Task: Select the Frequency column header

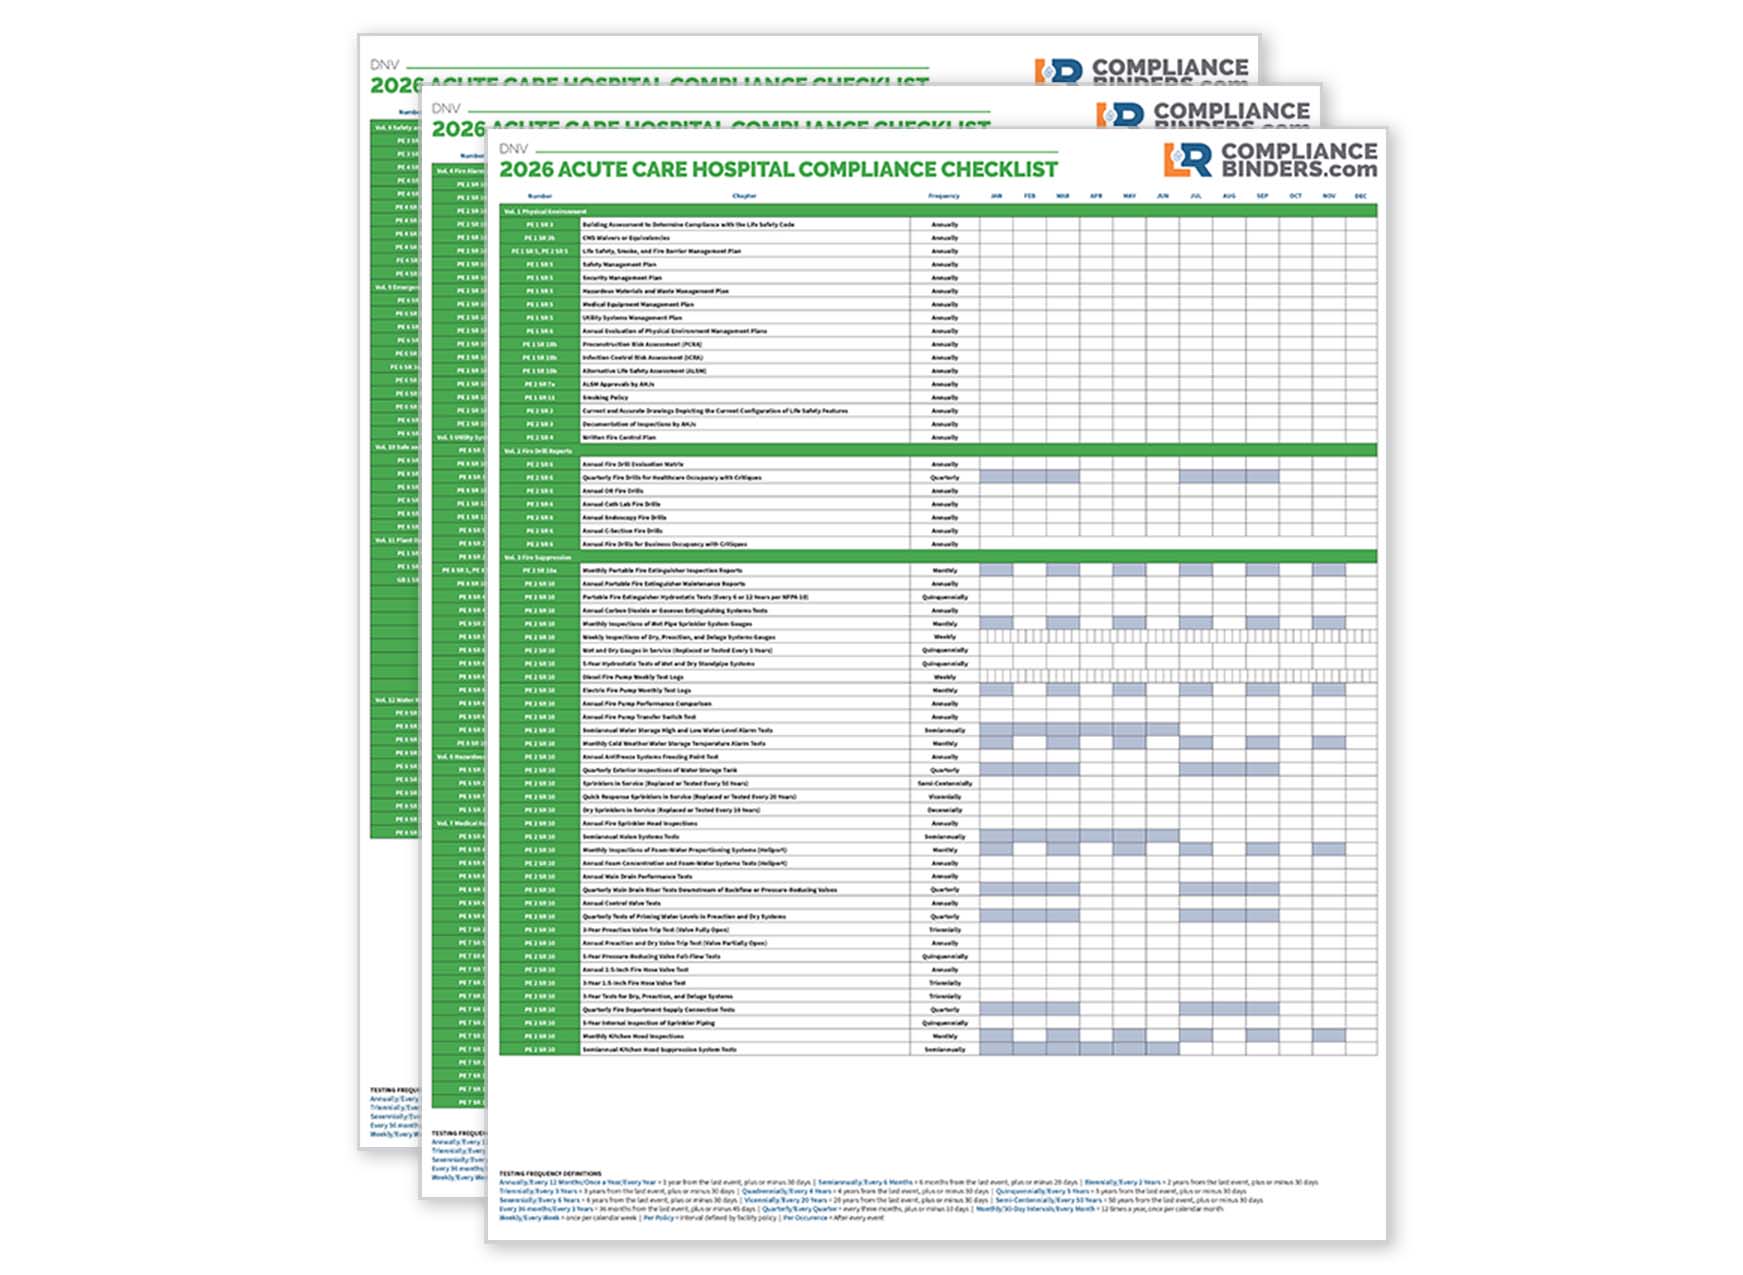Action: tap(943, 196)
